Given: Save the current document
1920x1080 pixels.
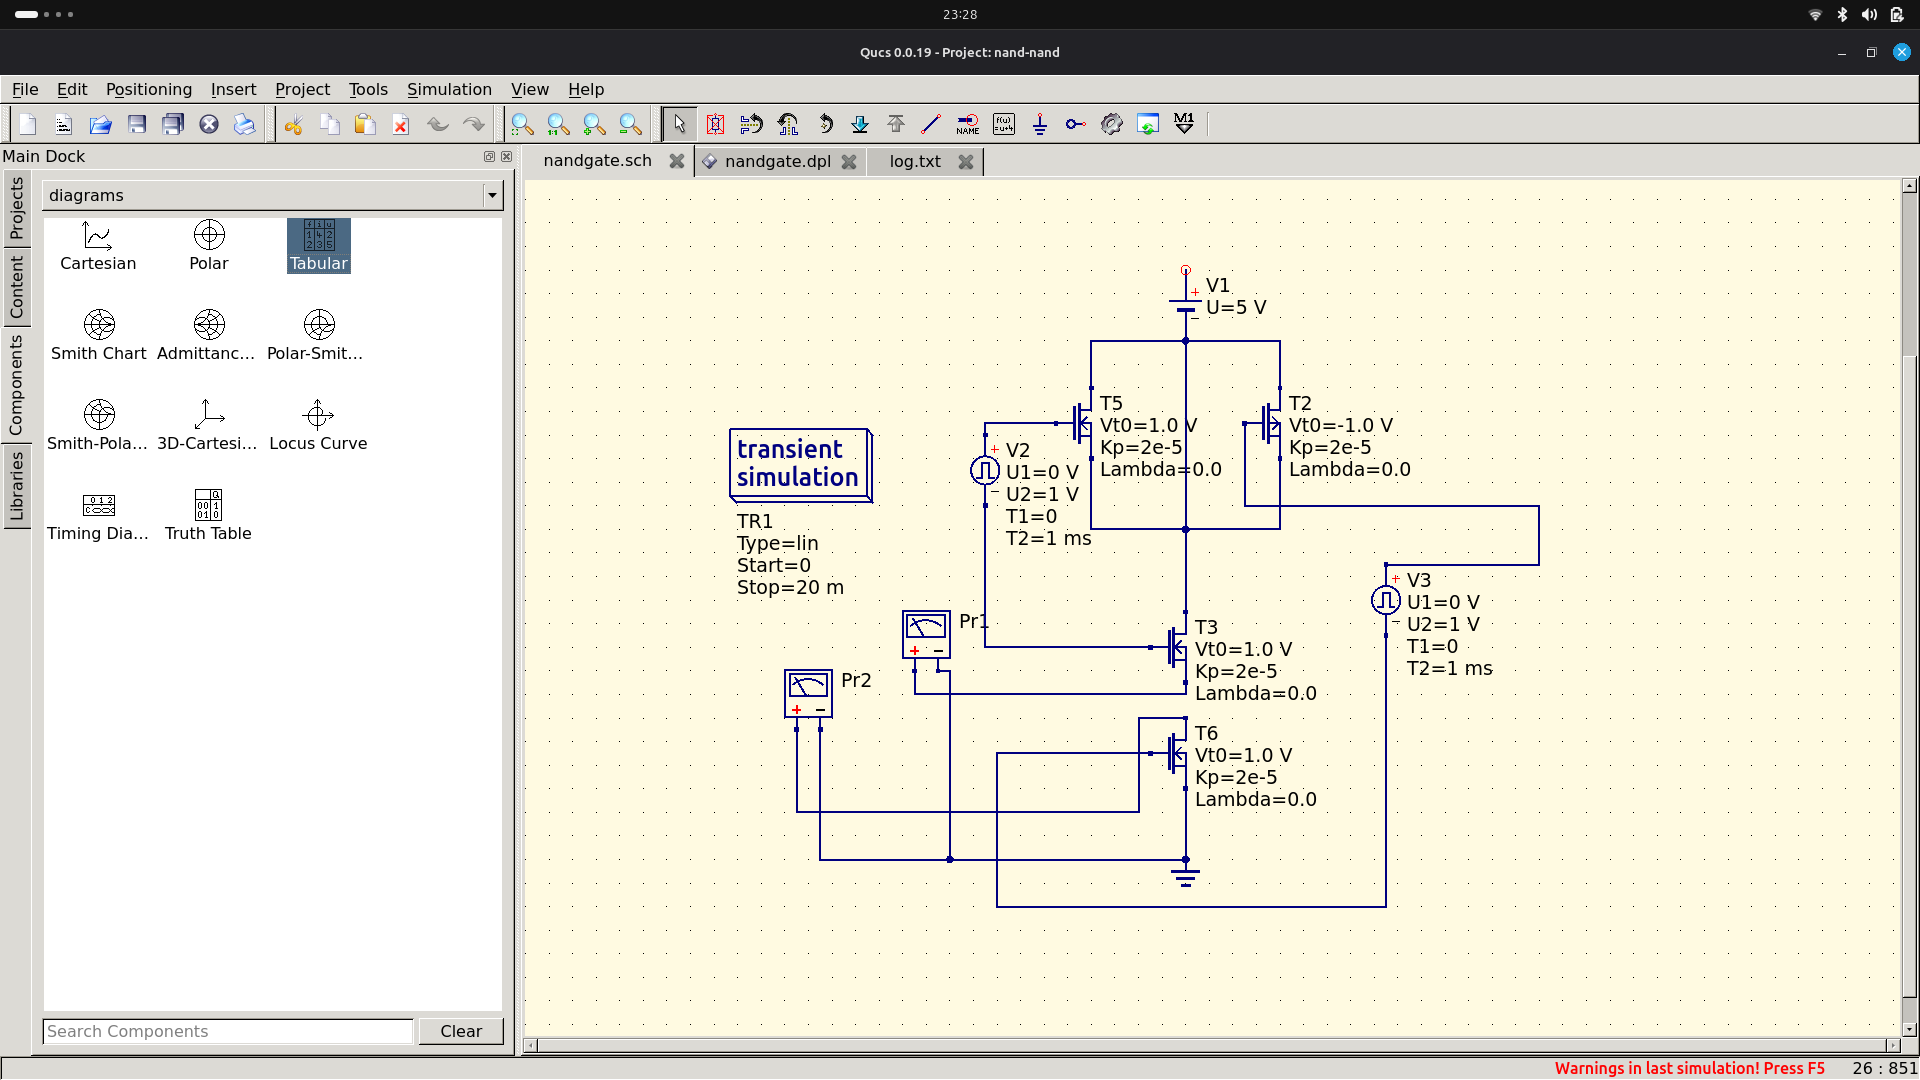Looking at the screenshot, I should click(x=137, y=124).
